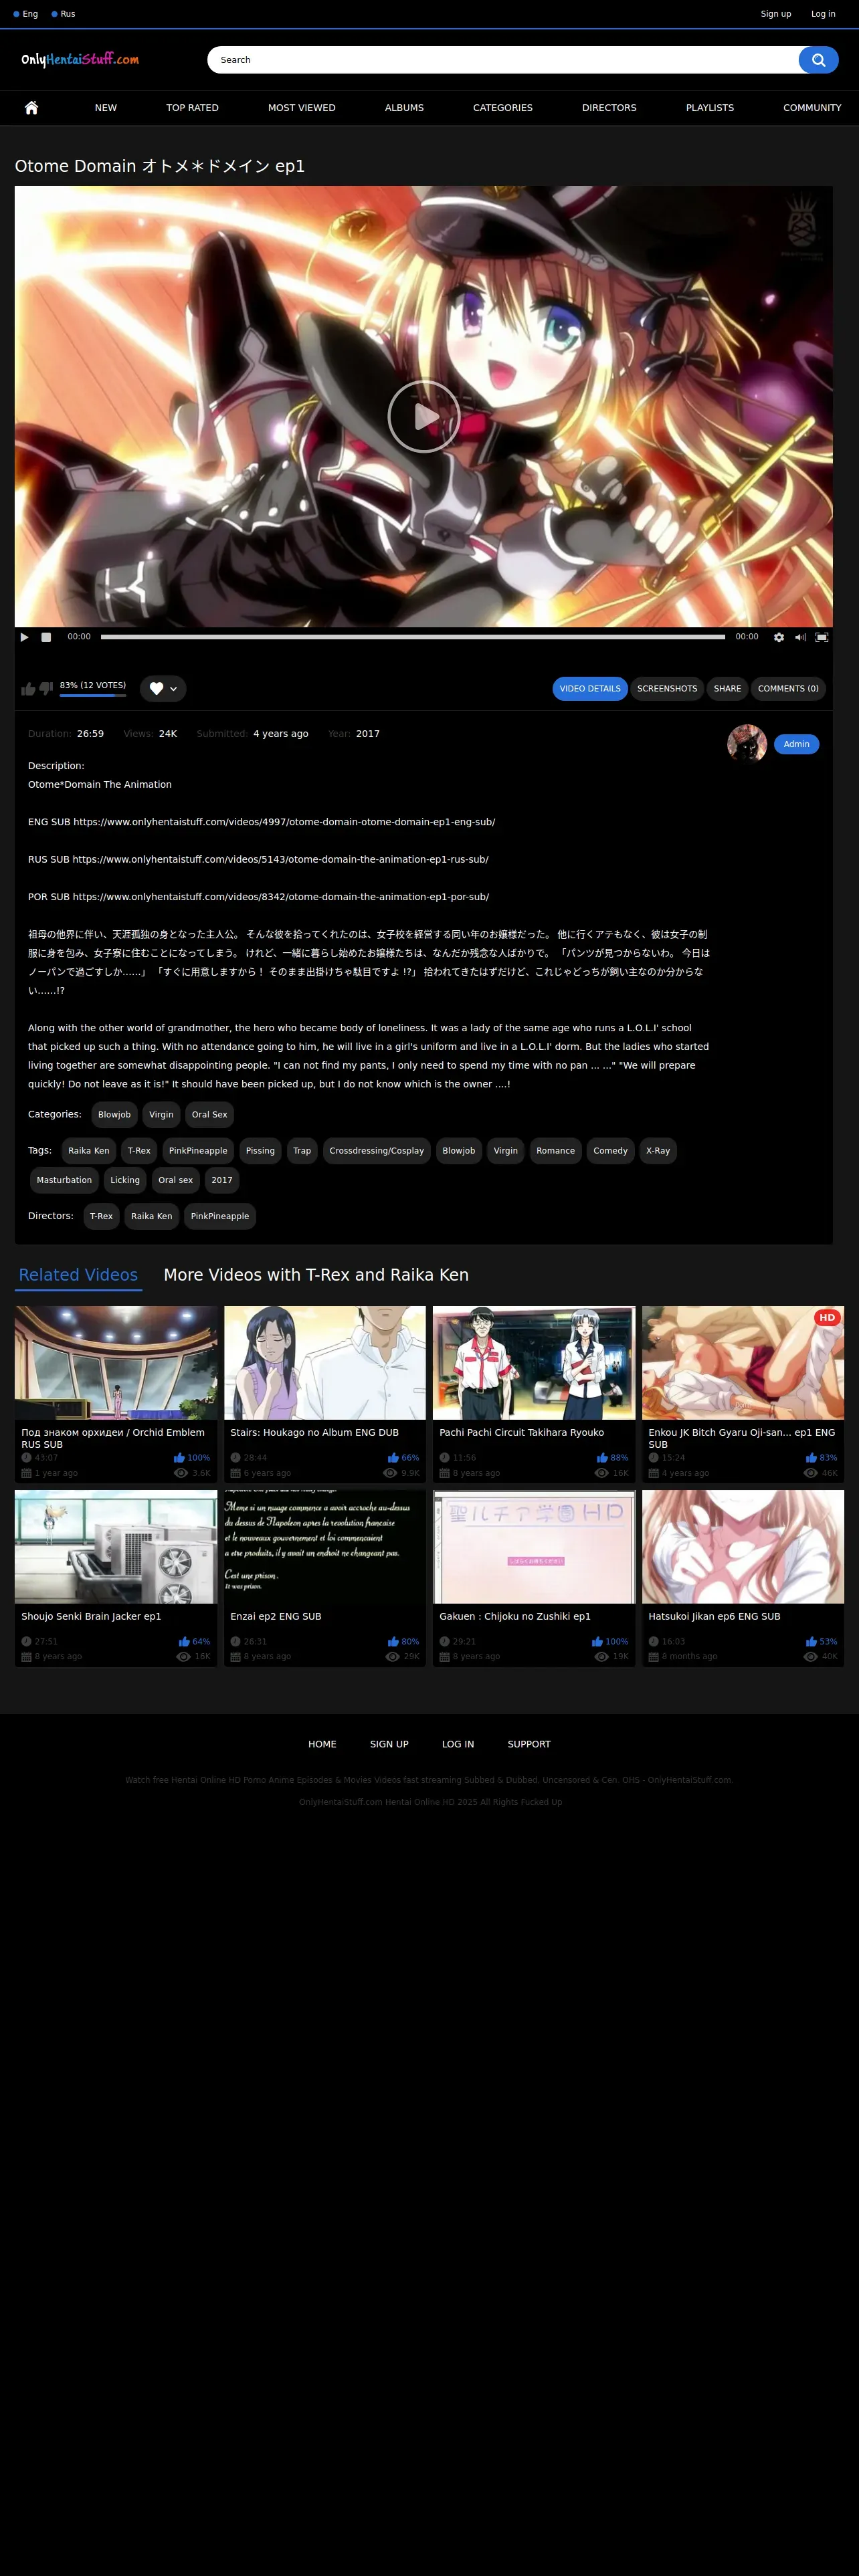Dislike the video with thumbs down icon

tap(46, 689)
